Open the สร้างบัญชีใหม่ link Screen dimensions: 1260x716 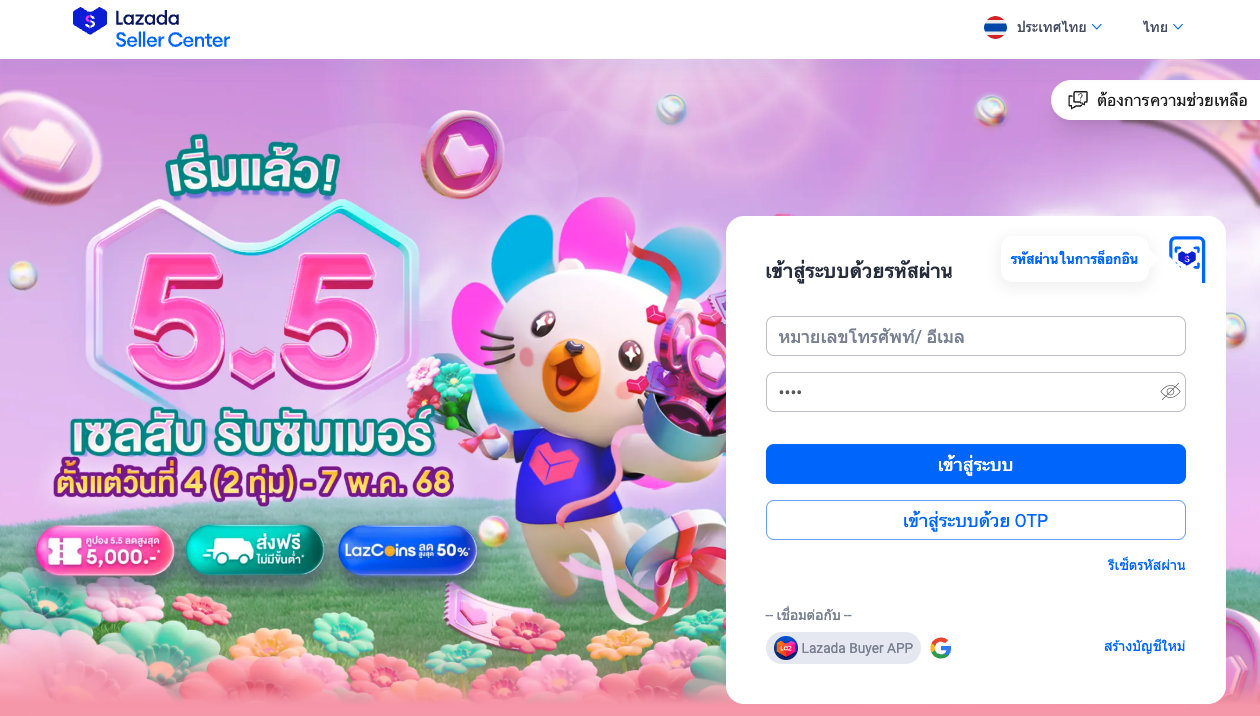point(1145,646)
